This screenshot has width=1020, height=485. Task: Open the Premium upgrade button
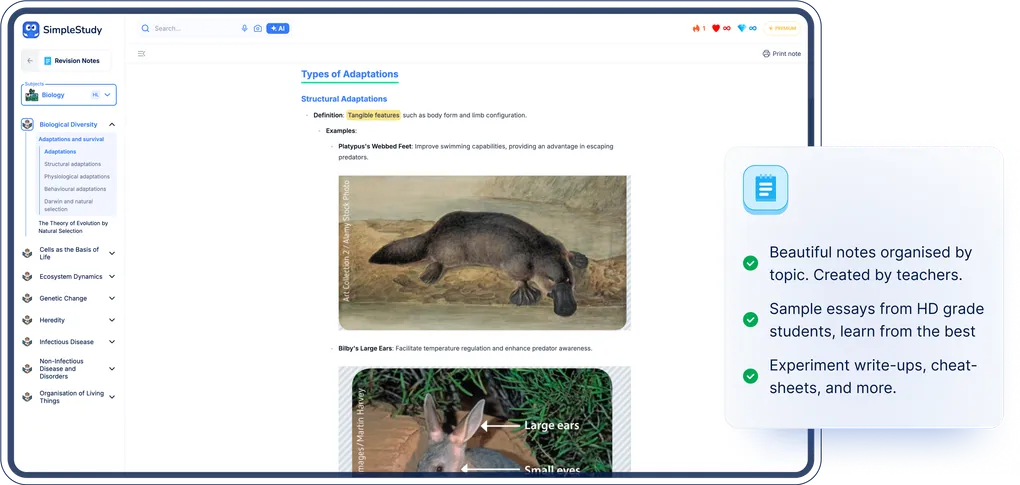782,29
